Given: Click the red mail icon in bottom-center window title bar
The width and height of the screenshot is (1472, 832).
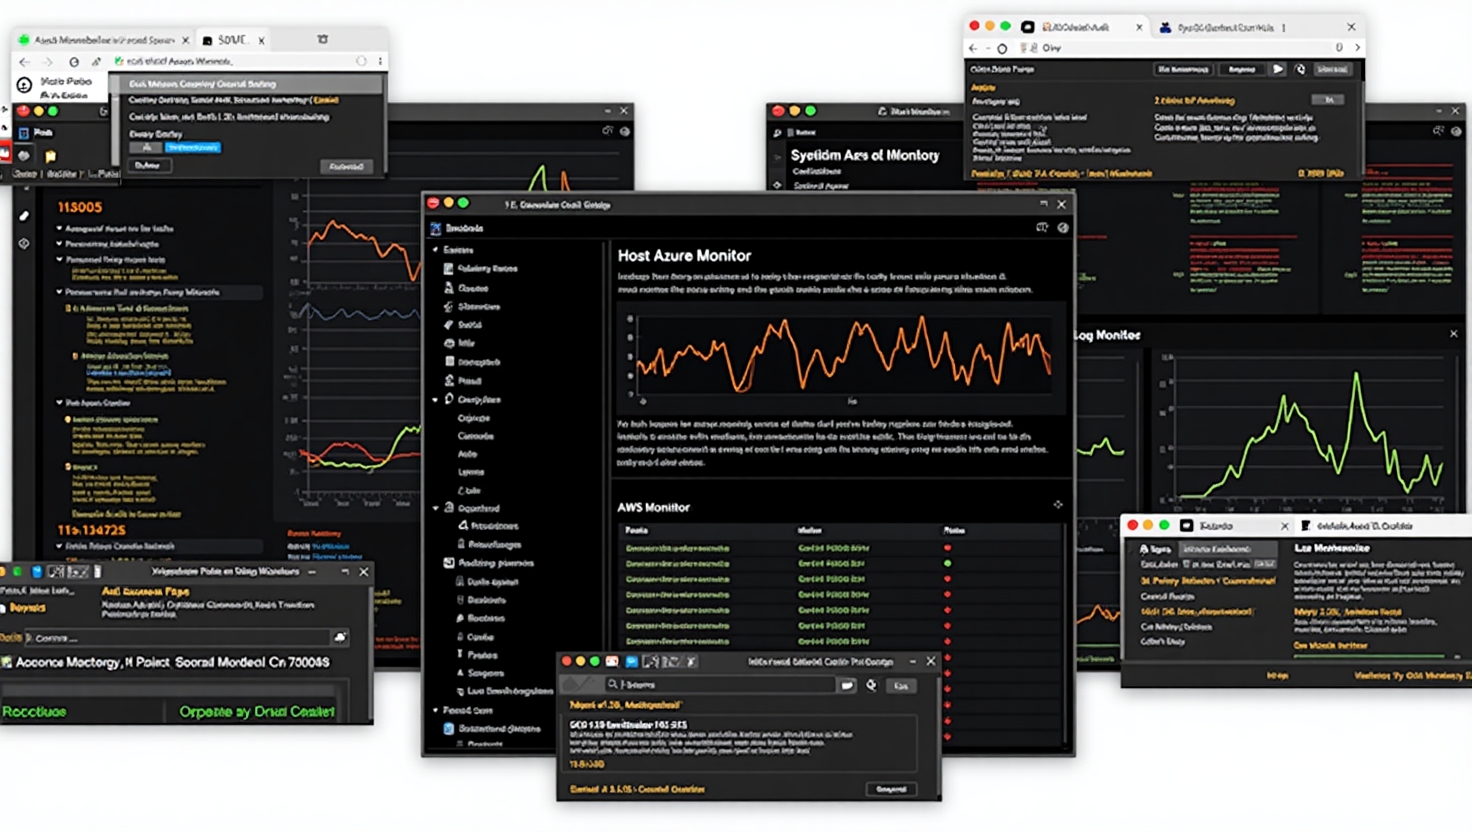Looking at the screenshot, I should 611,661.
